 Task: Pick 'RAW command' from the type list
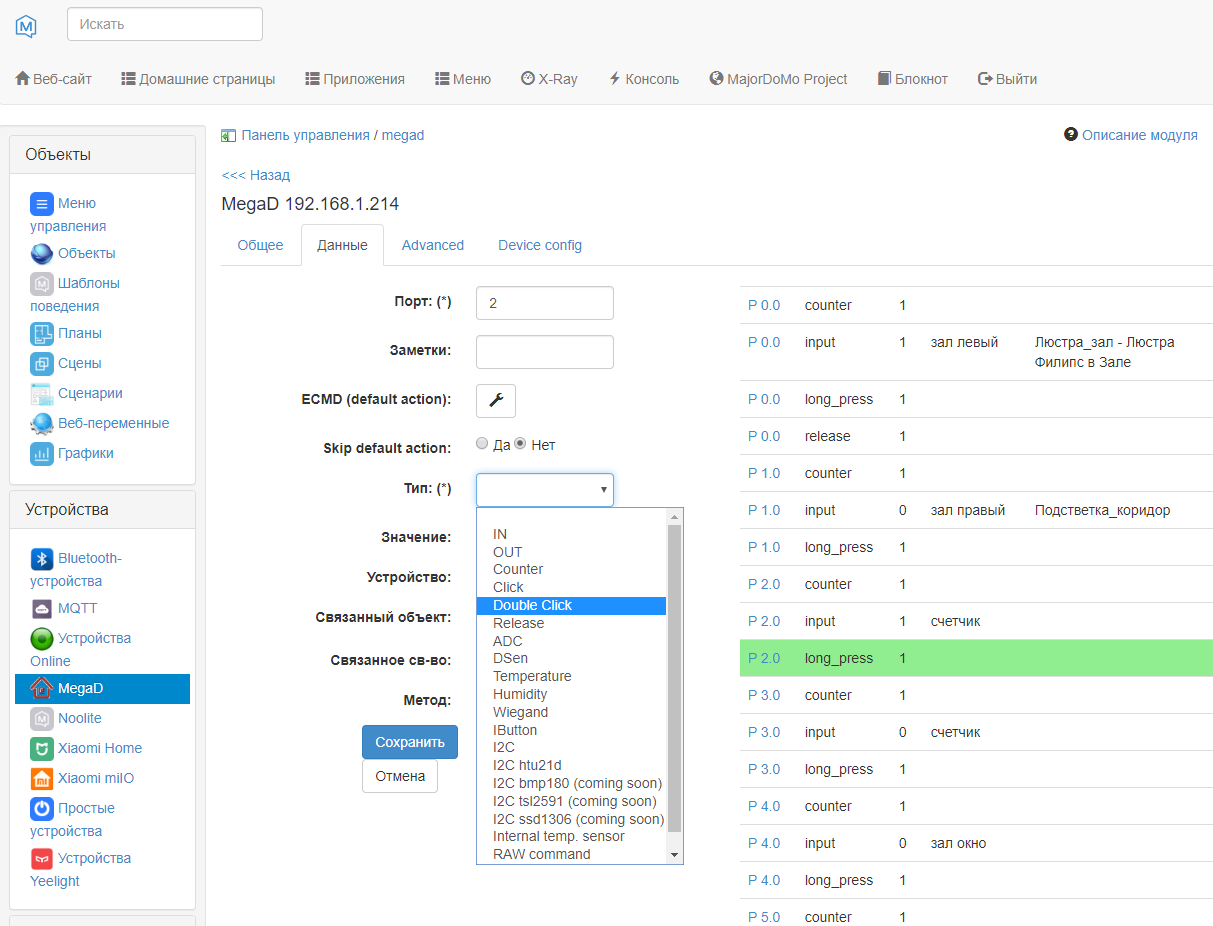(x=541, y=854)
